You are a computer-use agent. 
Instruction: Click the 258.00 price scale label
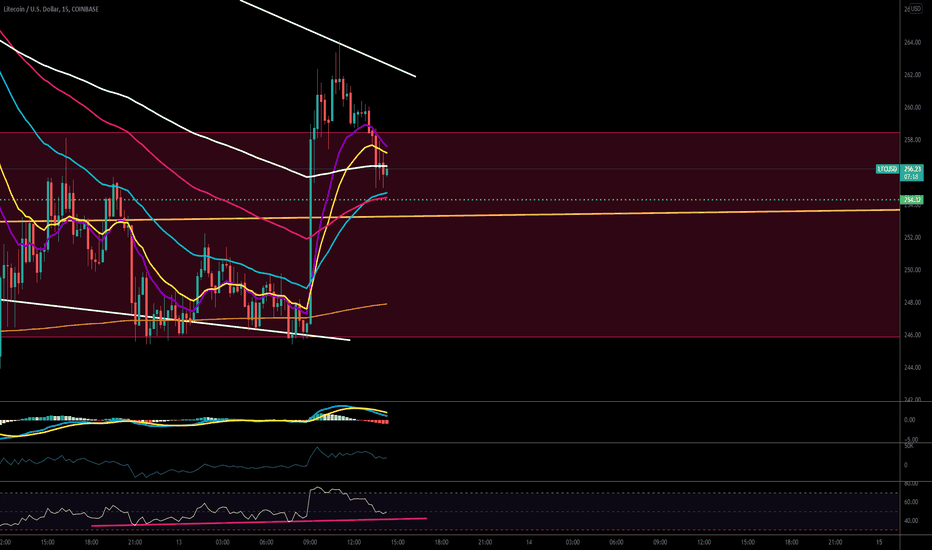[x=912, y=140]
